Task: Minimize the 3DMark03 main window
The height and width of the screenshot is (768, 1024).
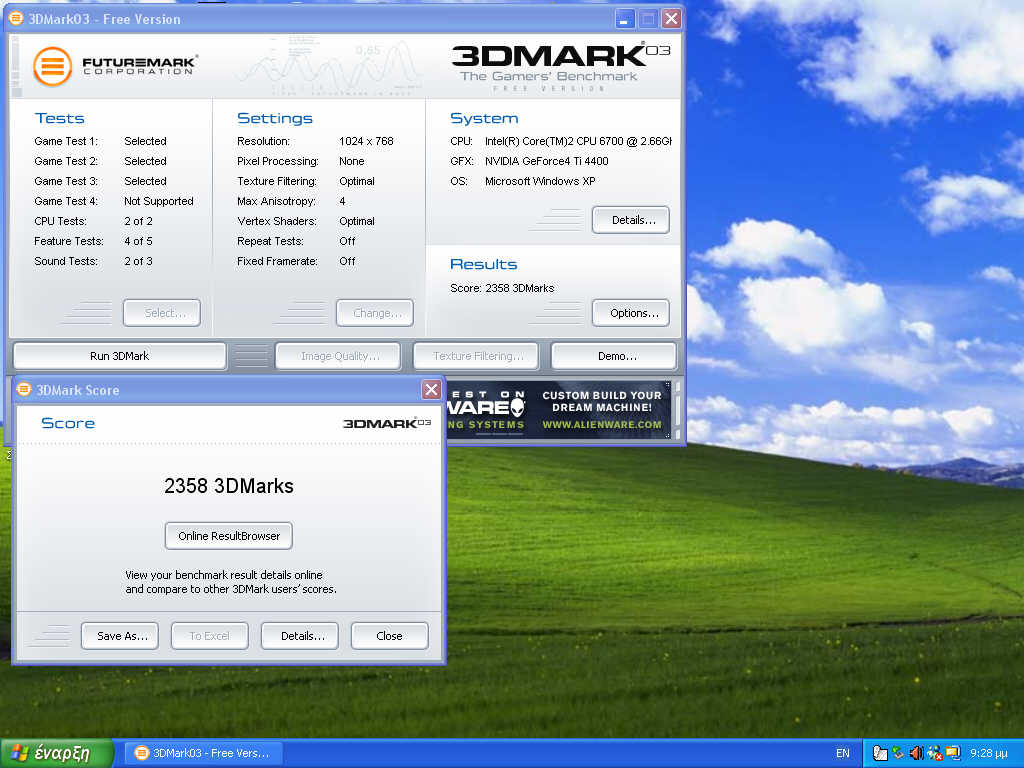Action: tap(625, 19)
